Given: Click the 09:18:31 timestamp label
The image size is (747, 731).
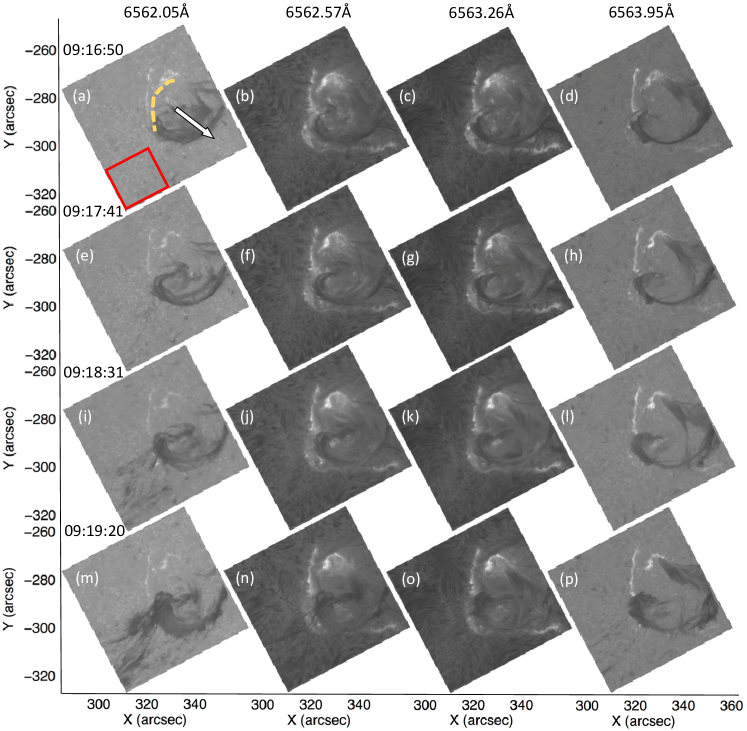Looking at the screenshot, I should pos(93,372).
